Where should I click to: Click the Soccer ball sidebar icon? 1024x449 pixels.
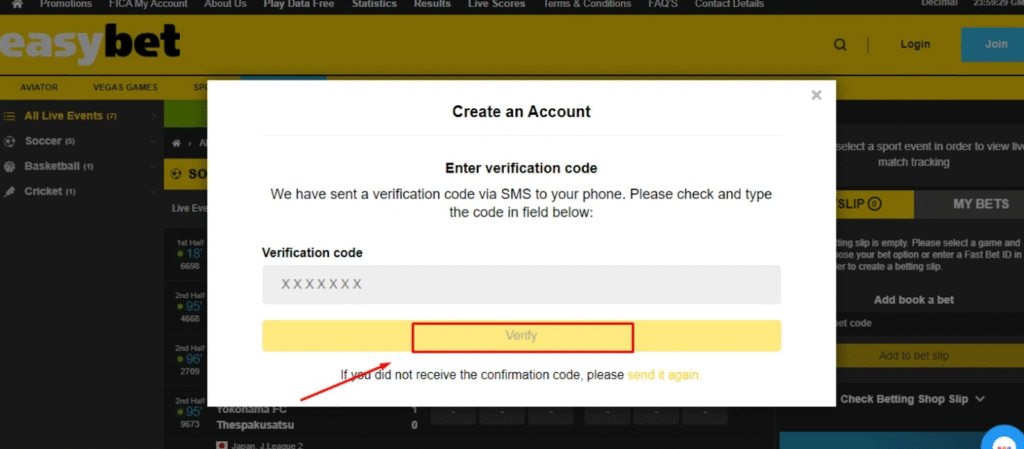10,141
